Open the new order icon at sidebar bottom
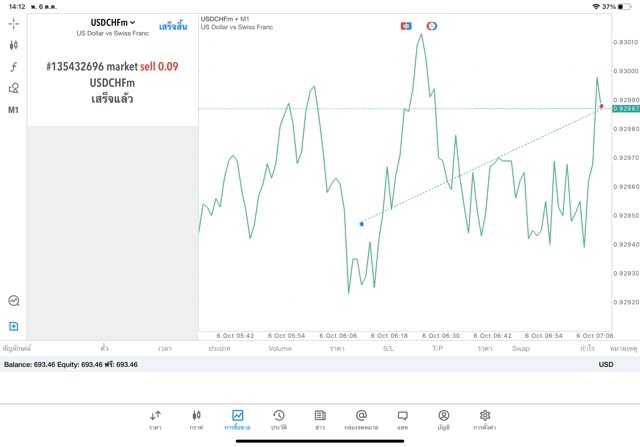This screenshot has height=447, width=640. coord(13,326)
